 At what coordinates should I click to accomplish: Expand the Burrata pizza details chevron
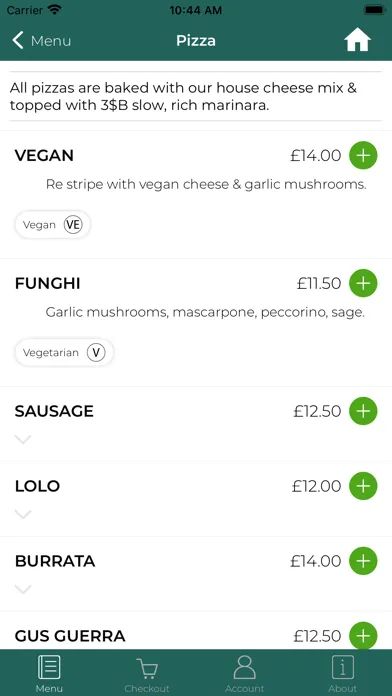23,589
